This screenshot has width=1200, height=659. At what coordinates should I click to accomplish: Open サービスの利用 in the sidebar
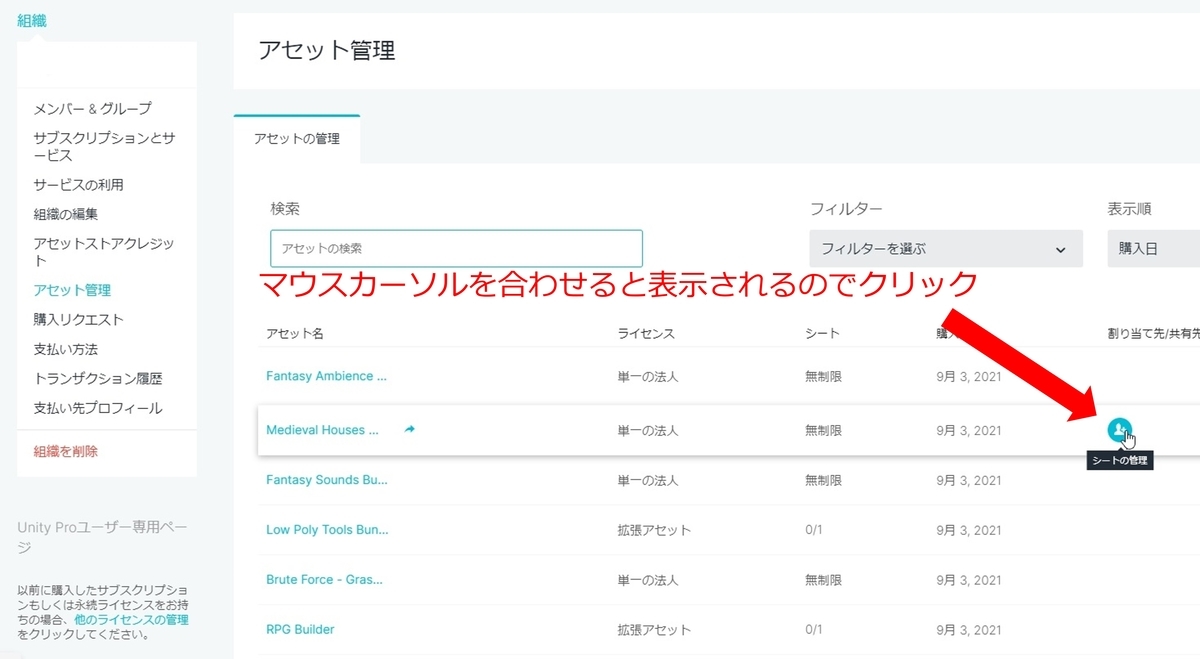(x=78, y=185)
